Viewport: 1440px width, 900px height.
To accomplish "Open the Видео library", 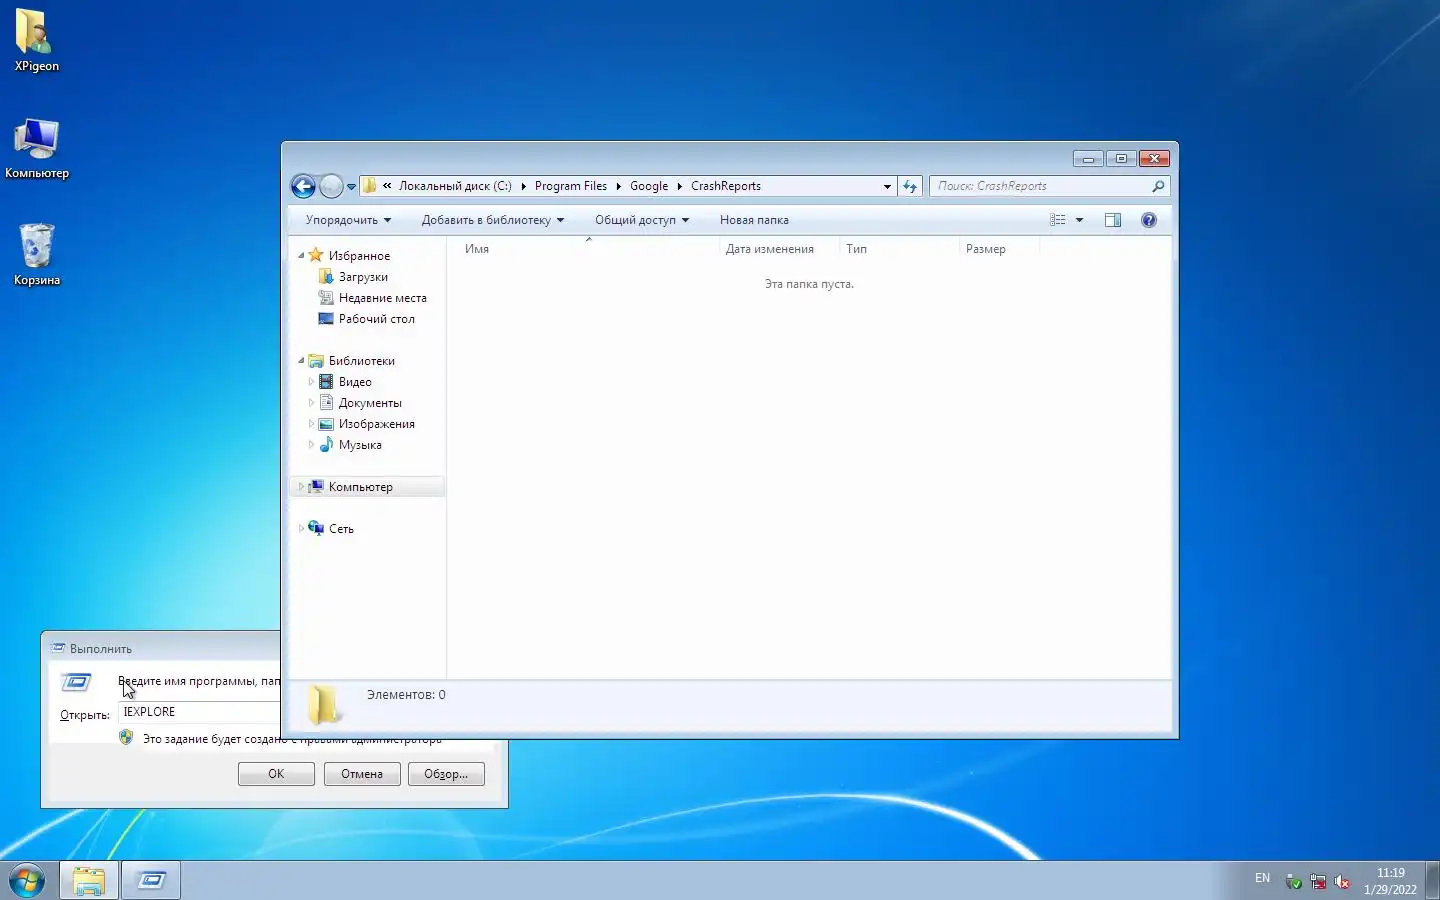I will click(355, 382).
